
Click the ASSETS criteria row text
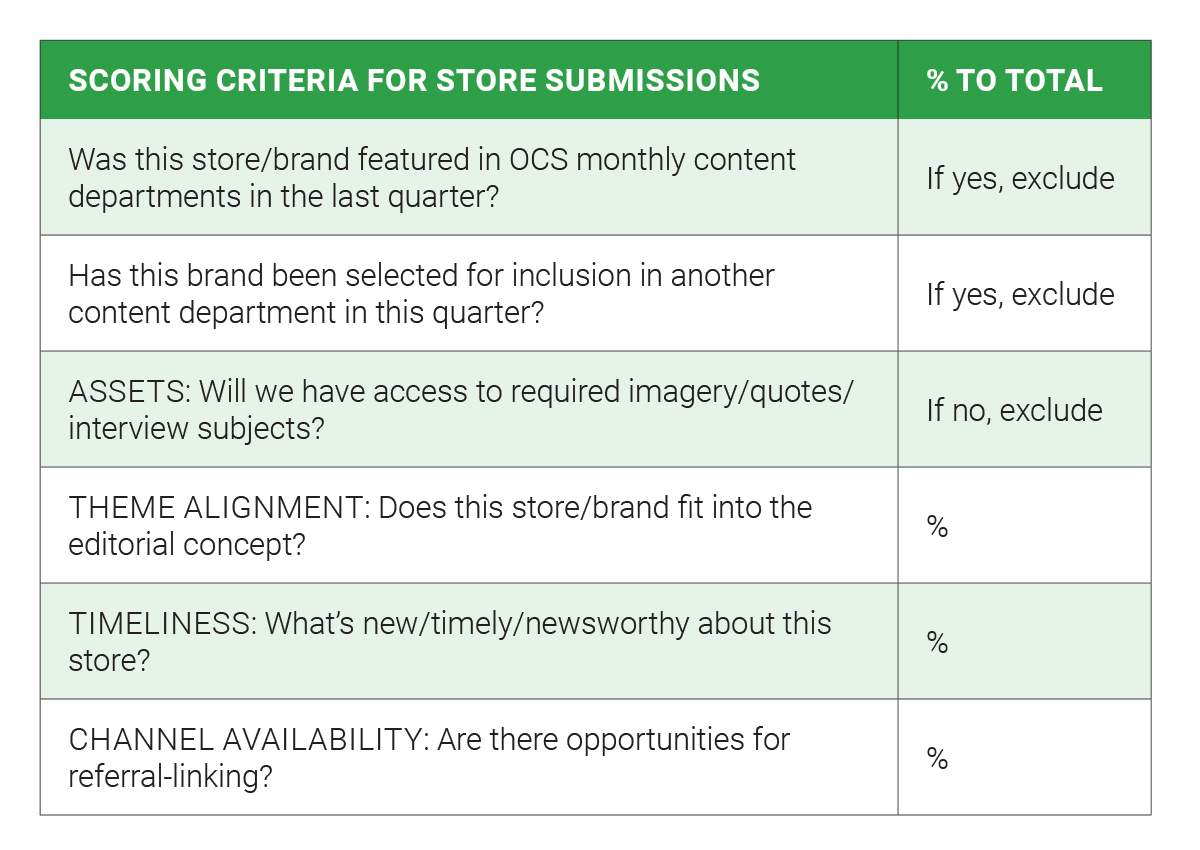461,409
